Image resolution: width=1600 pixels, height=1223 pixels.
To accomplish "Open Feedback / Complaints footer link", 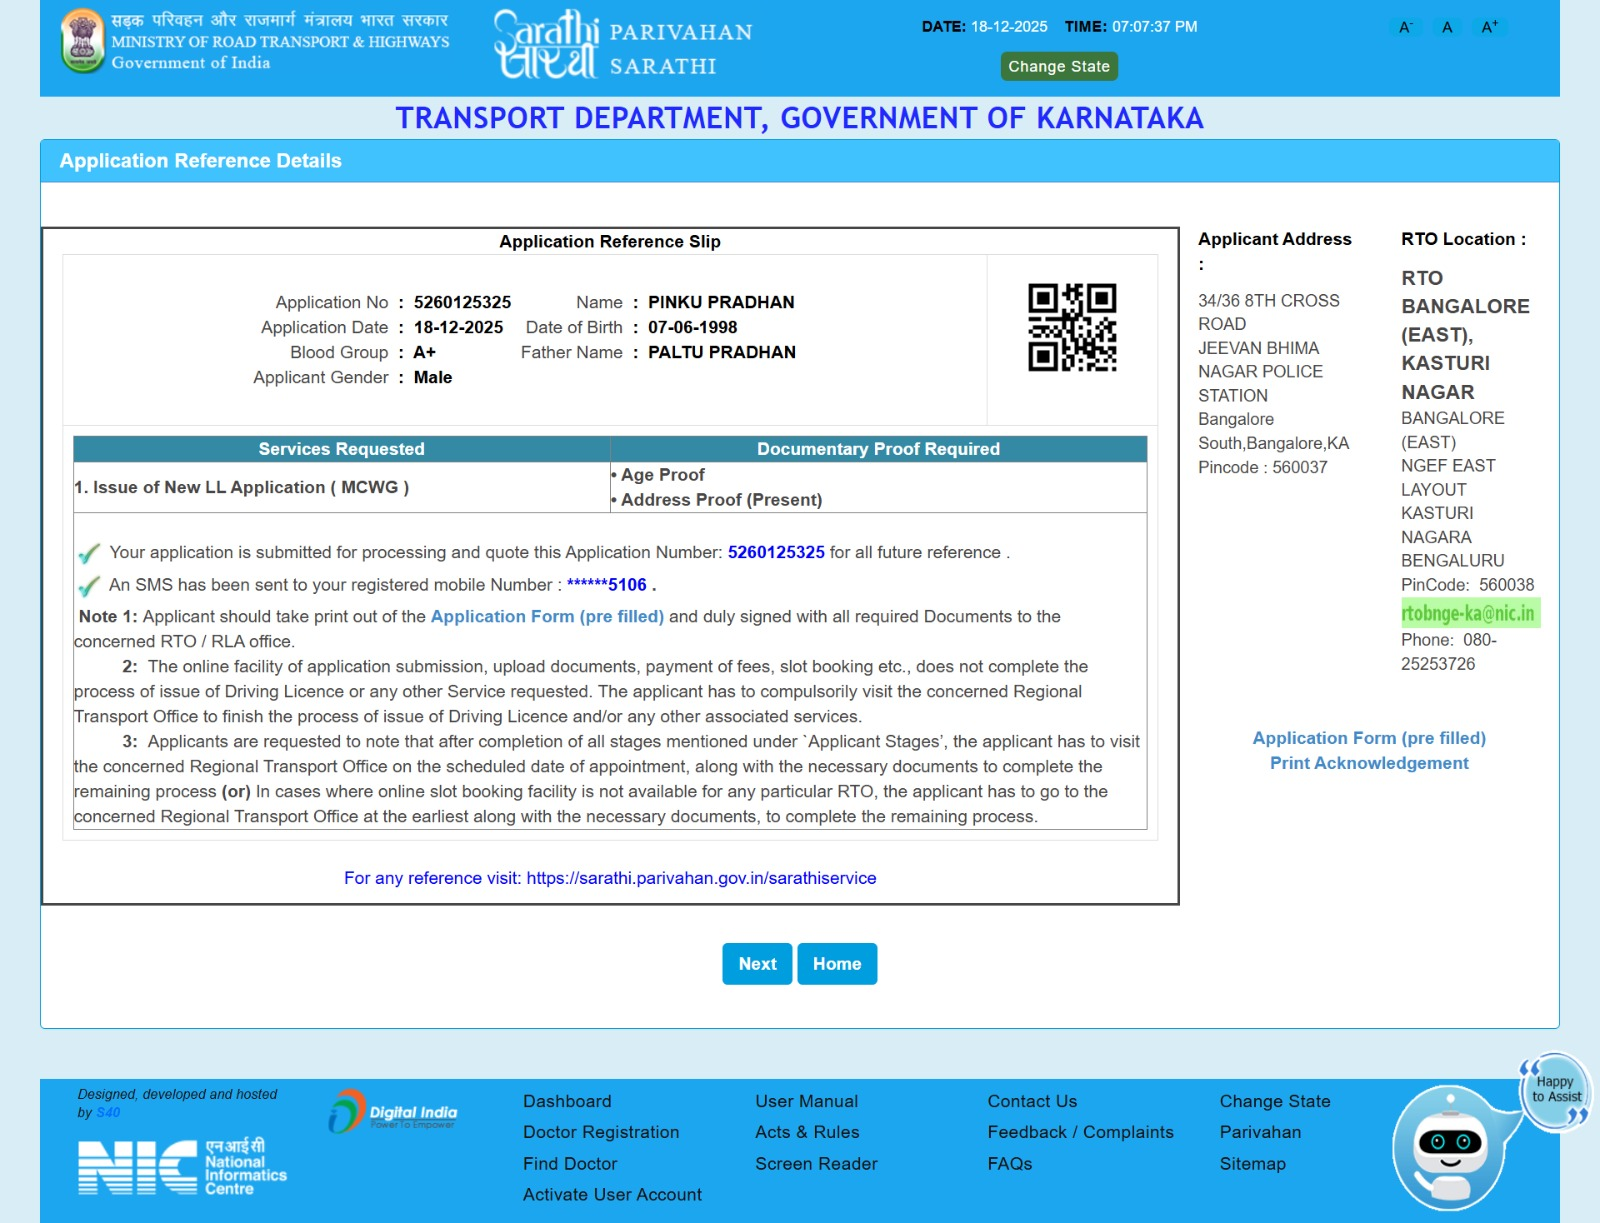I will point(1080,1132).
